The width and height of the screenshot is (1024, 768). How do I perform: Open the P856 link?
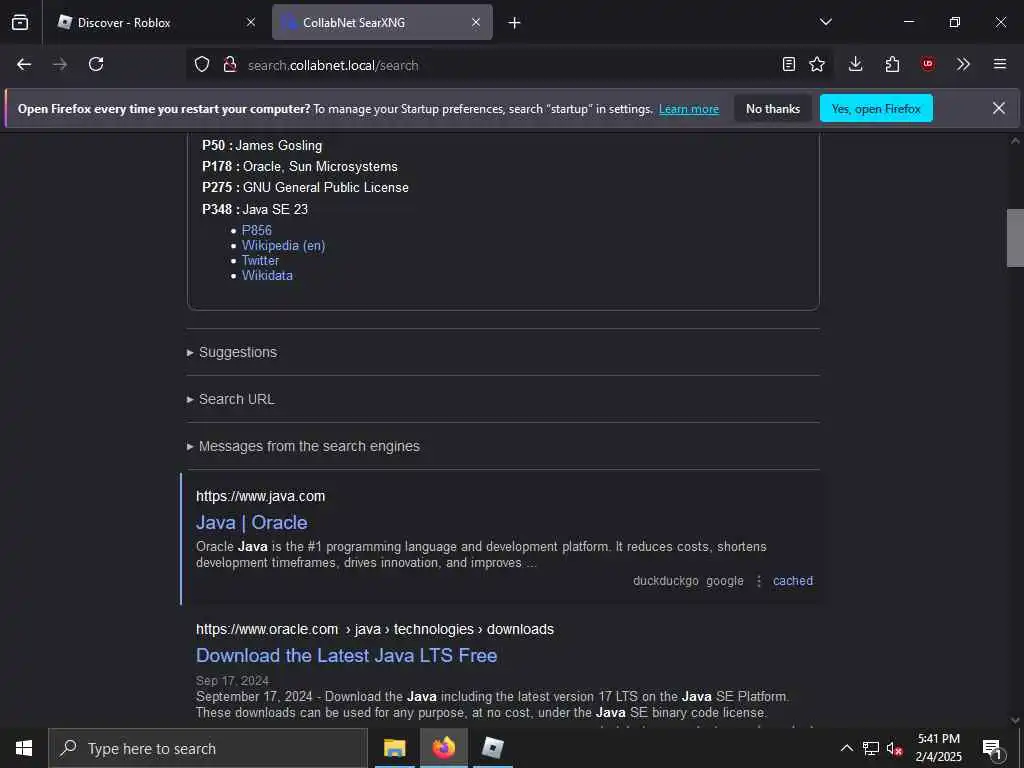point(257,230)
